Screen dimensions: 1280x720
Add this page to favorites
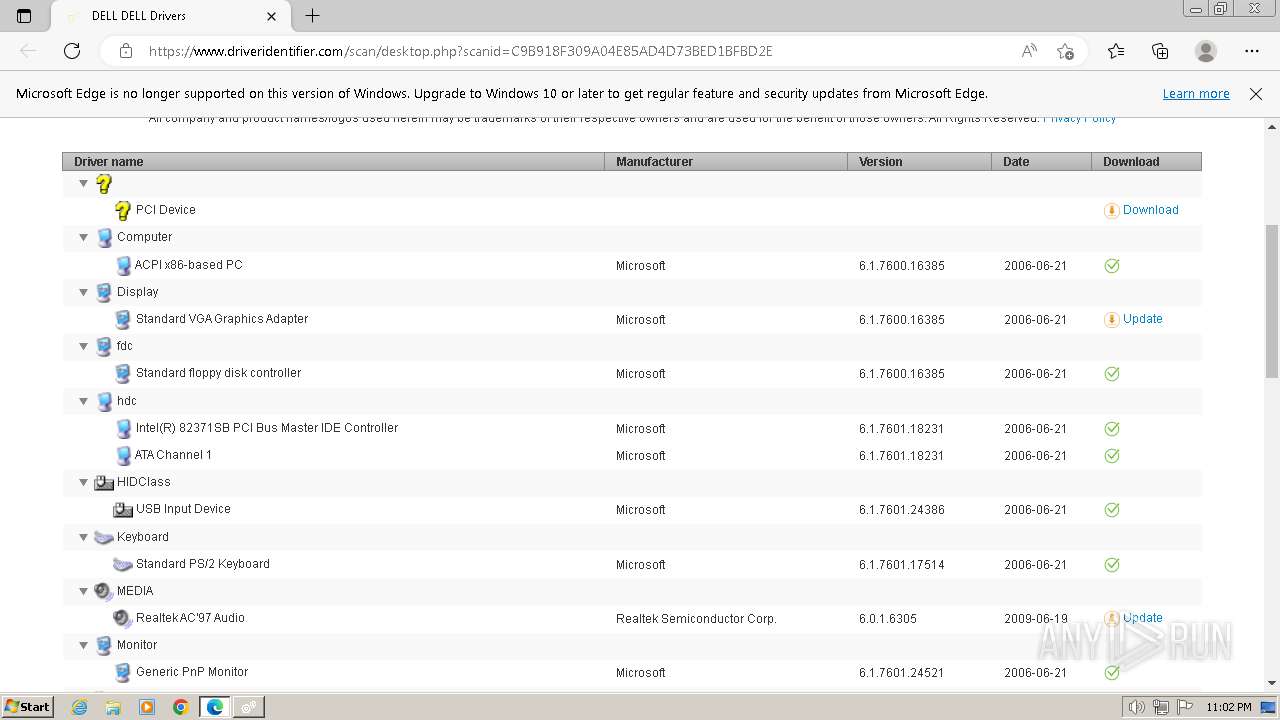point(1065,51)
